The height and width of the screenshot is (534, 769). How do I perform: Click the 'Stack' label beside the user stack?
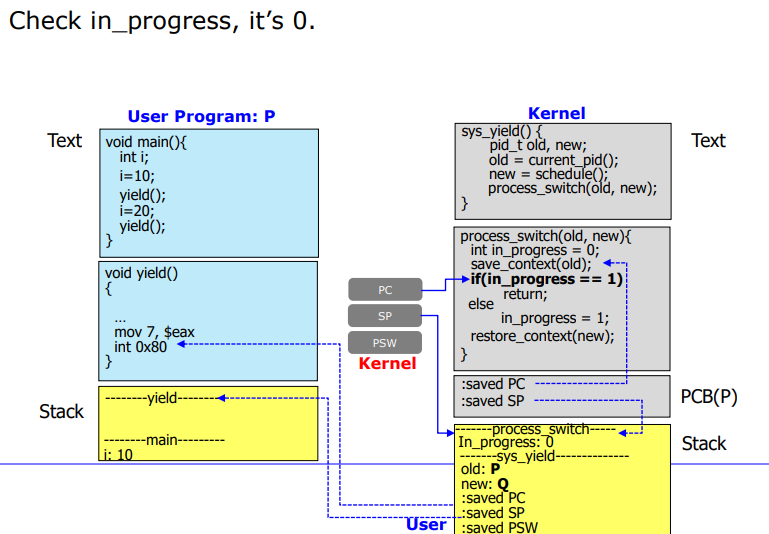(61, 411)
